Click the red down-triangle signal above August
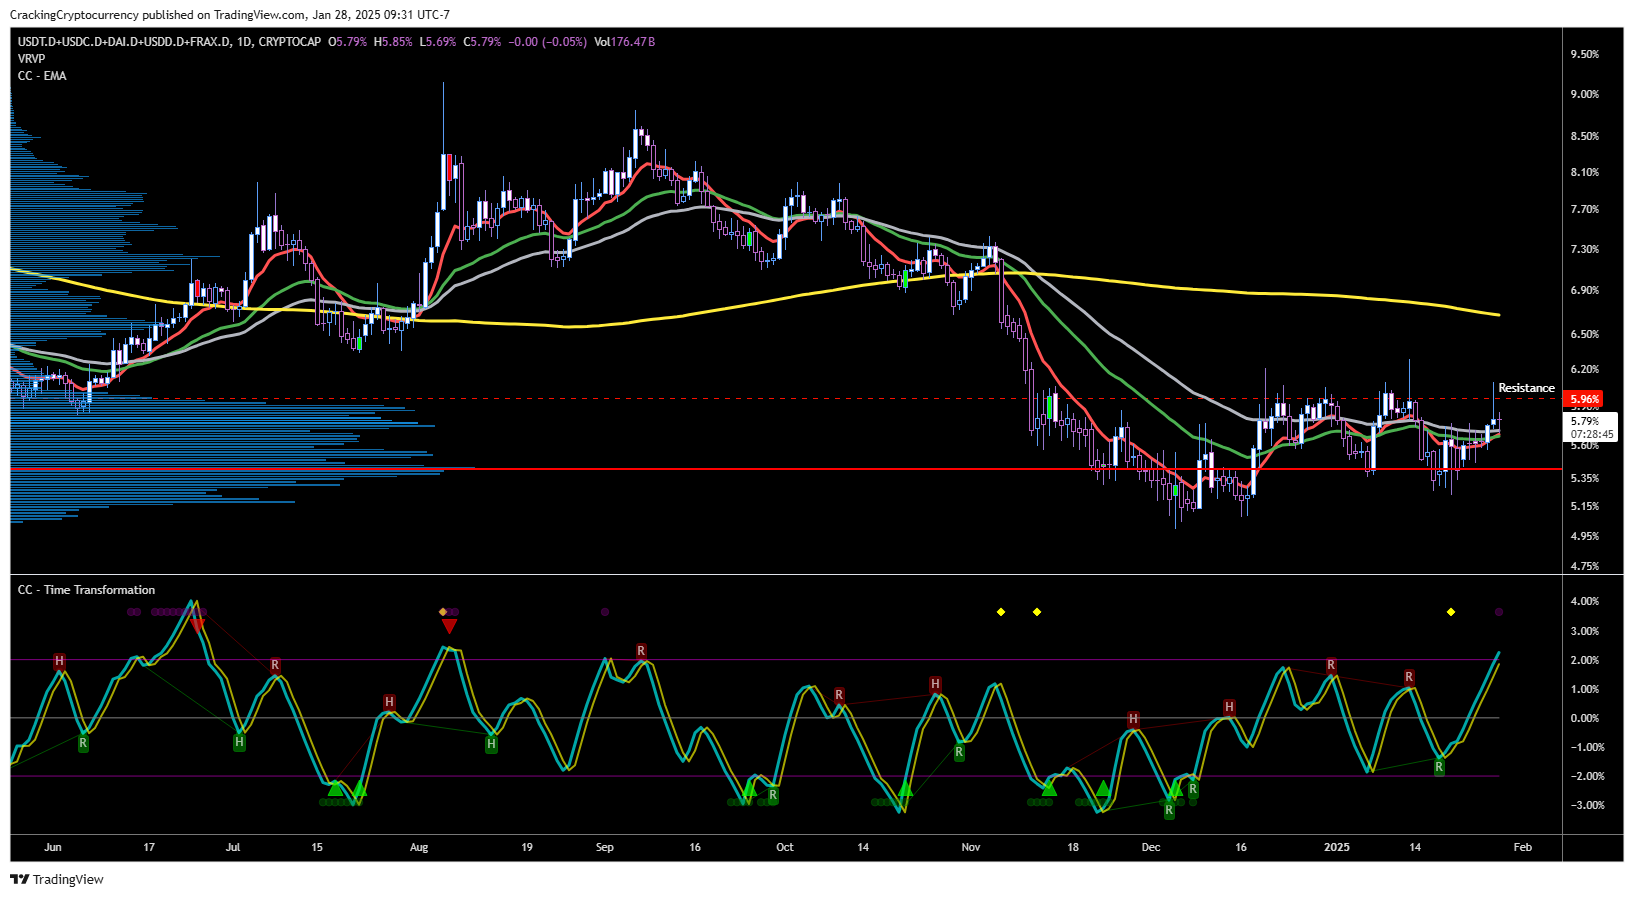Image resolution: width=1634 pixels, height=897 pixels. [450, 626]
